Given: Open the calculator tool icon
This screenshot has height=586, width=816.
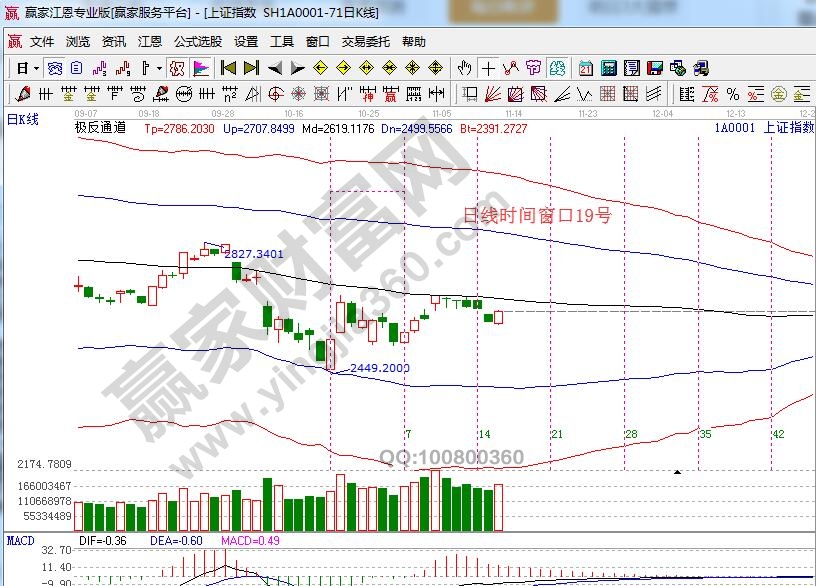Looking at the screenshot, I should (x=607, y=68).
